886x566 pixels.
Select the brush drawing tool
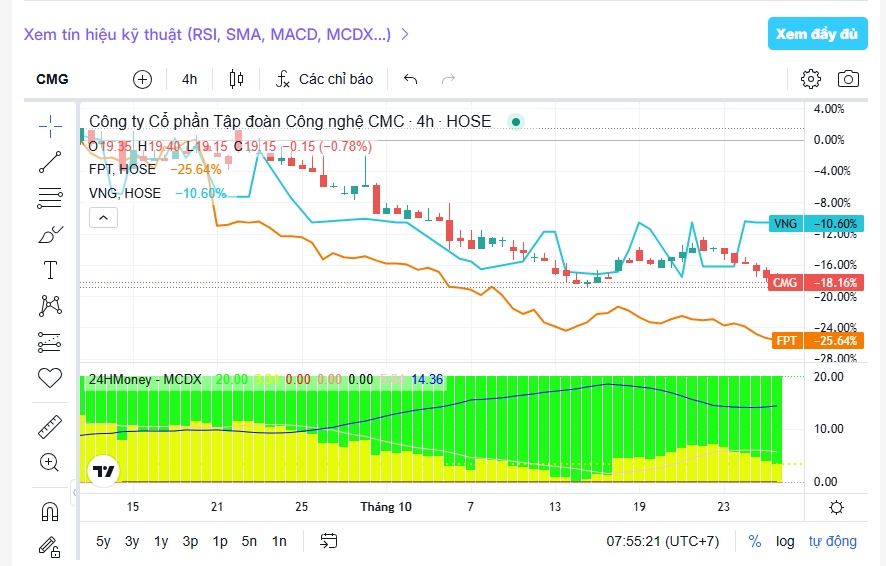coord(50,234)
